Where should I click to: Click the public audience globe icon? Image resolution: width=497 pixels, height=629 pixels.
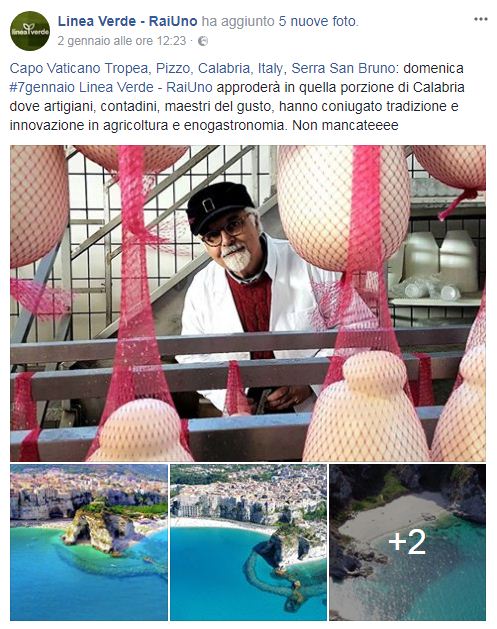[x=203, y=41]
